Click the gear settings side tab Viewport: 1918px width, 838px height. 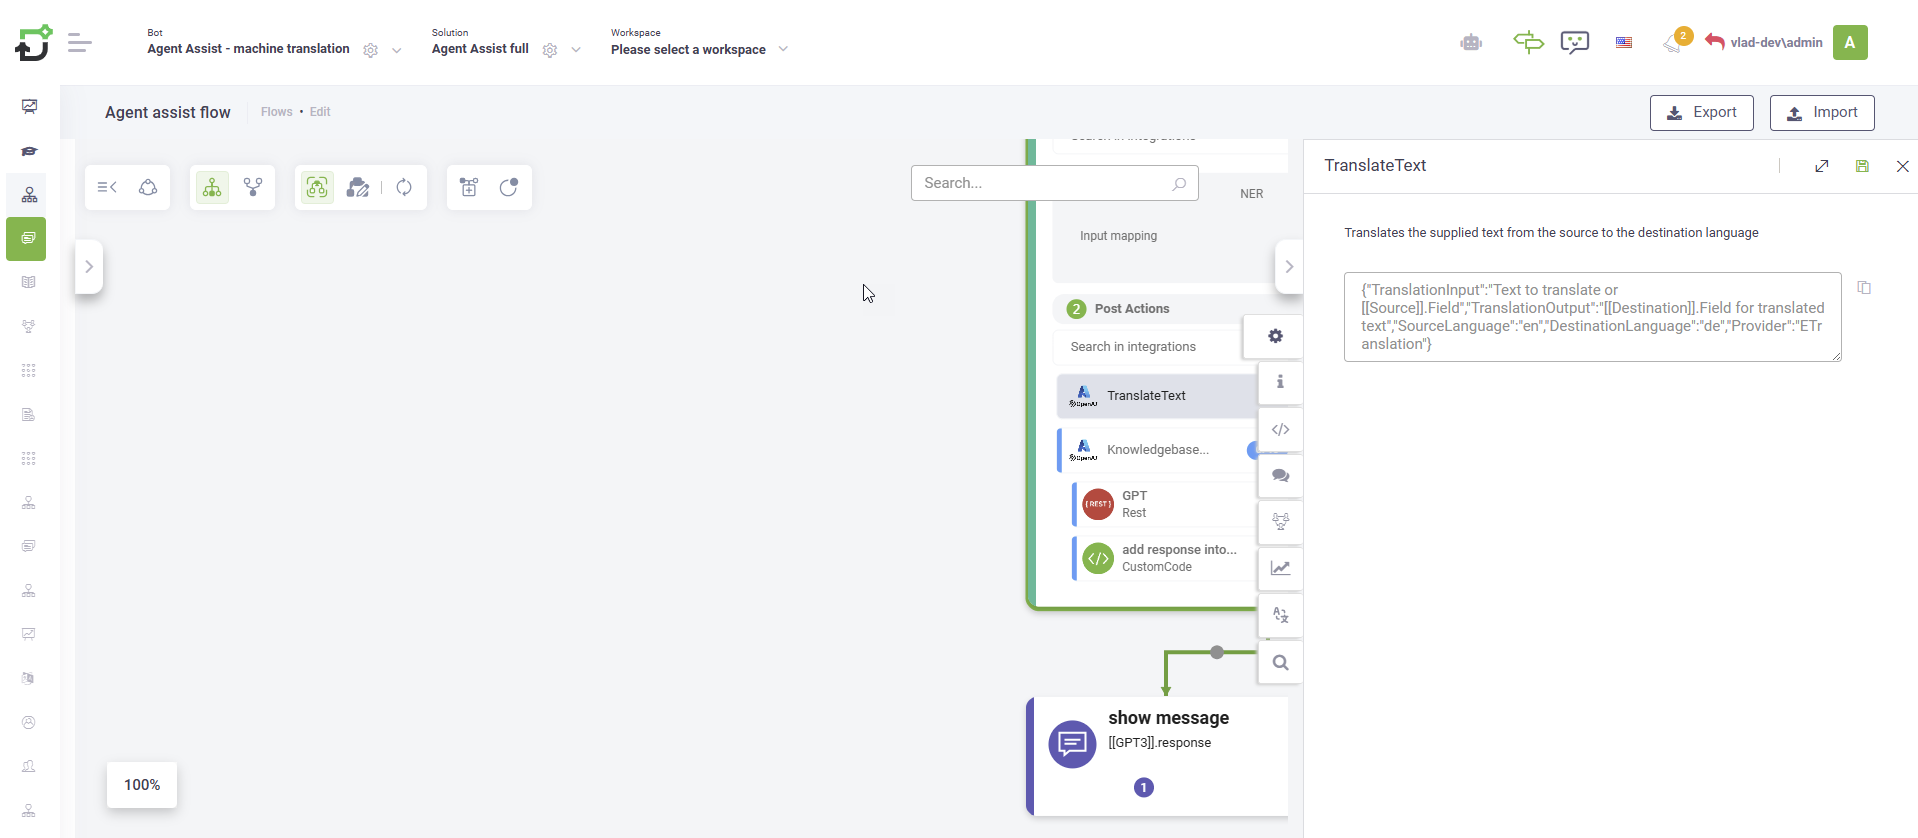1275,336
